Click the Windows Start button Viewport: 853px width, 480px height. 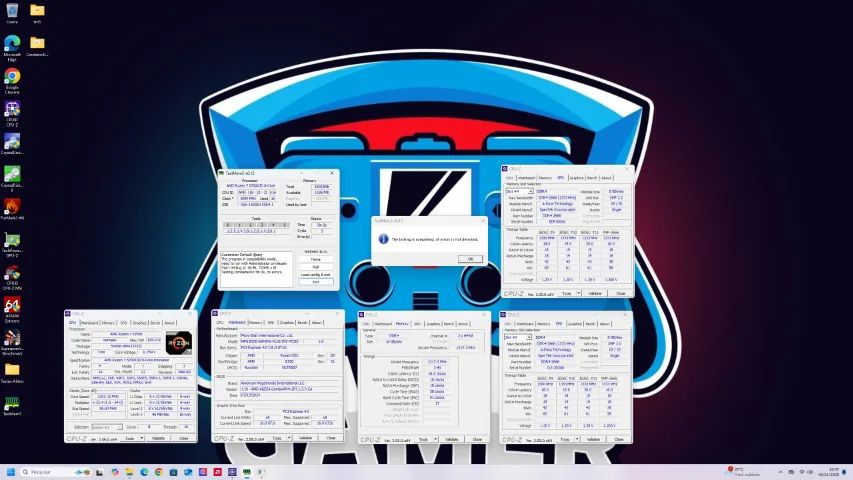click(x=10, y=472)
